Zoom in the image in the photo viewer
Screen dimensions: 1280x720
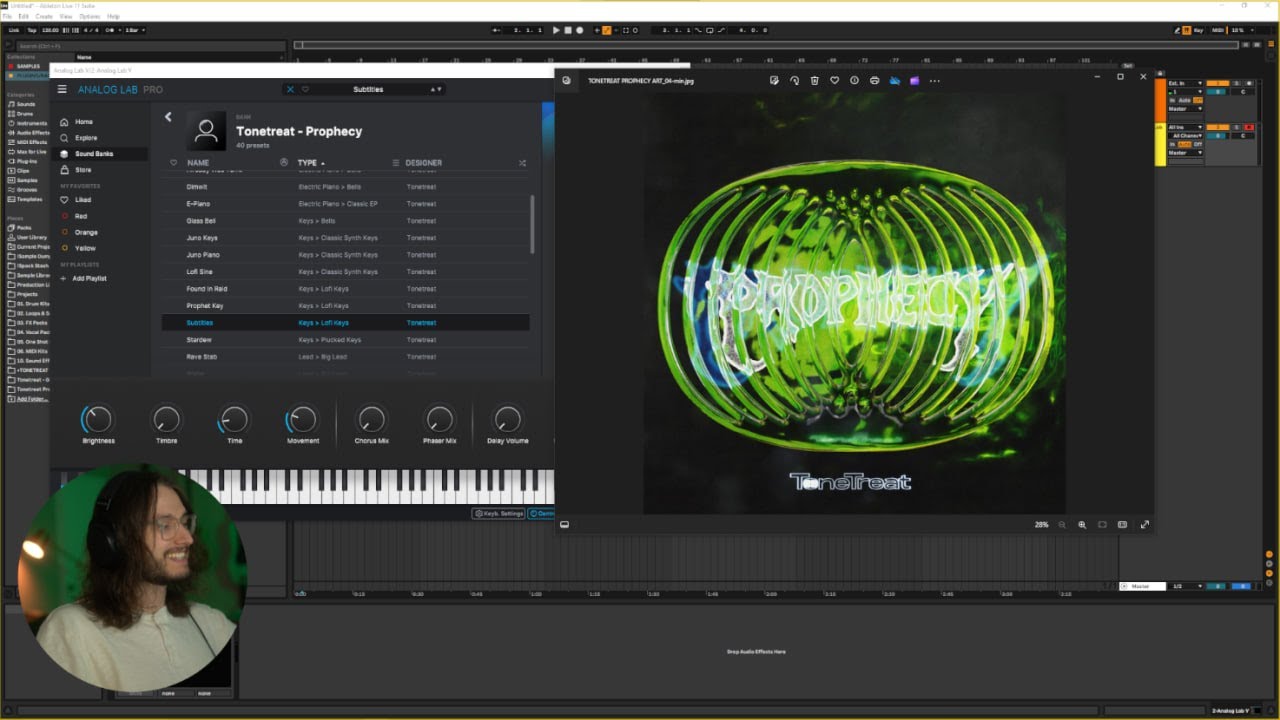point(1082,524)
